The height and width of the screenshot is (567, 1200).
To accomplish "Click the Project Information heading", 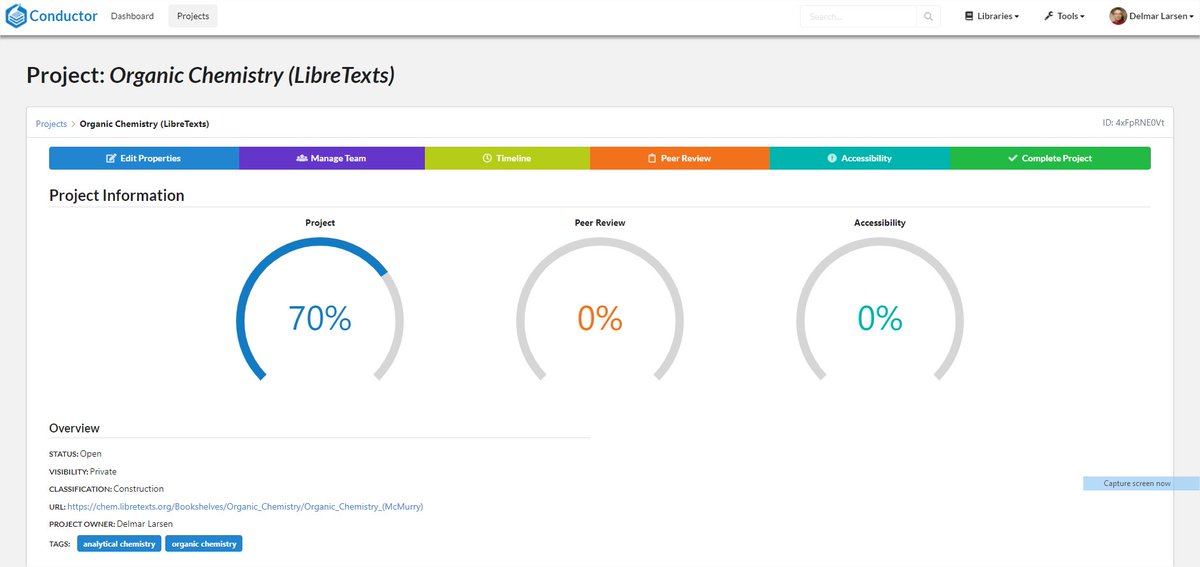I will (x=117, y=196).
